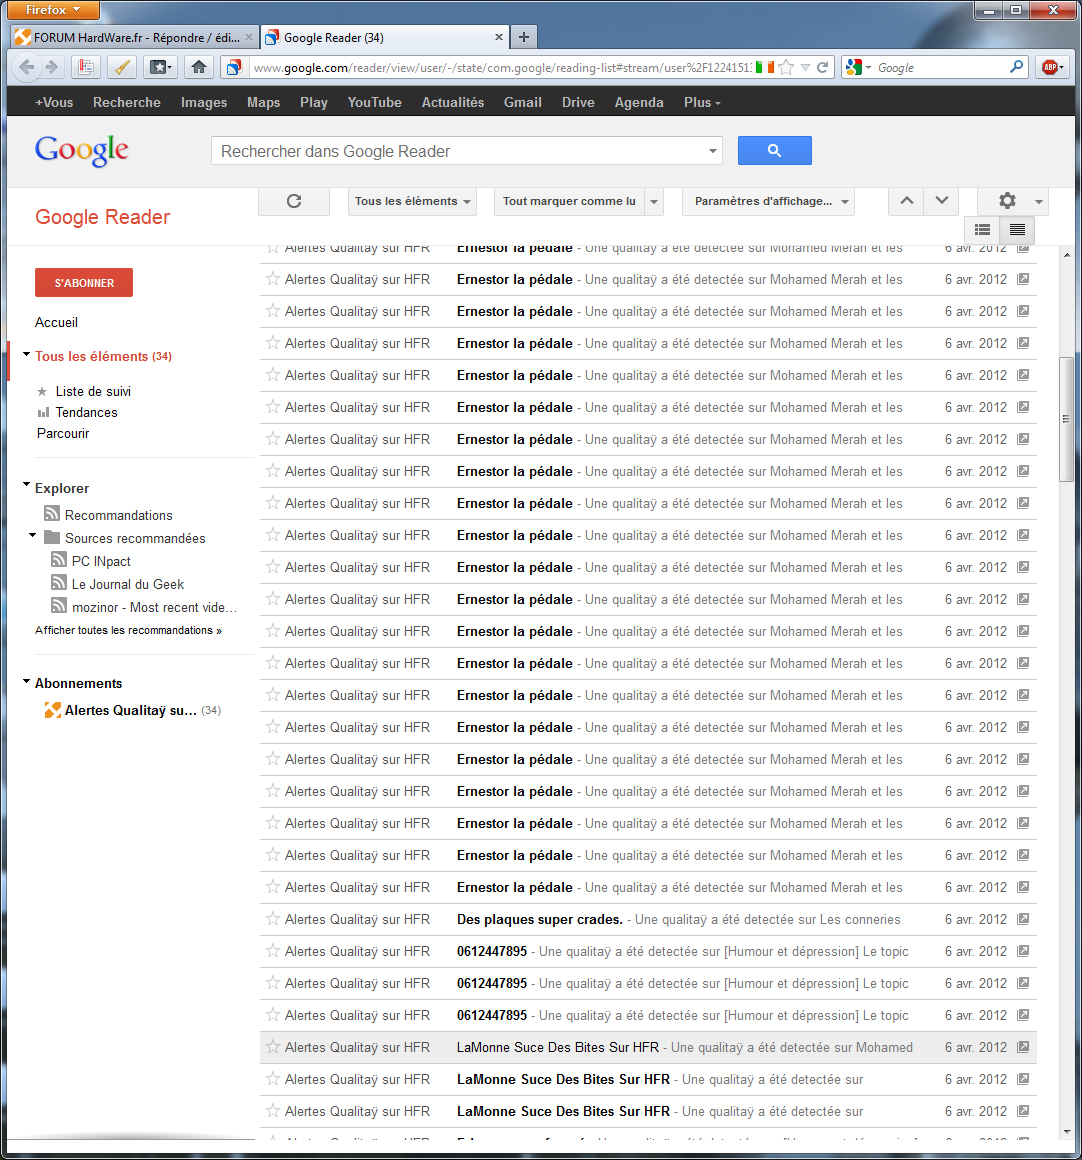This screenshot has width=1082, height=1160.
Task: Open a new browser tab with plus
Action: pyautogui.click(x=524, y=37)
